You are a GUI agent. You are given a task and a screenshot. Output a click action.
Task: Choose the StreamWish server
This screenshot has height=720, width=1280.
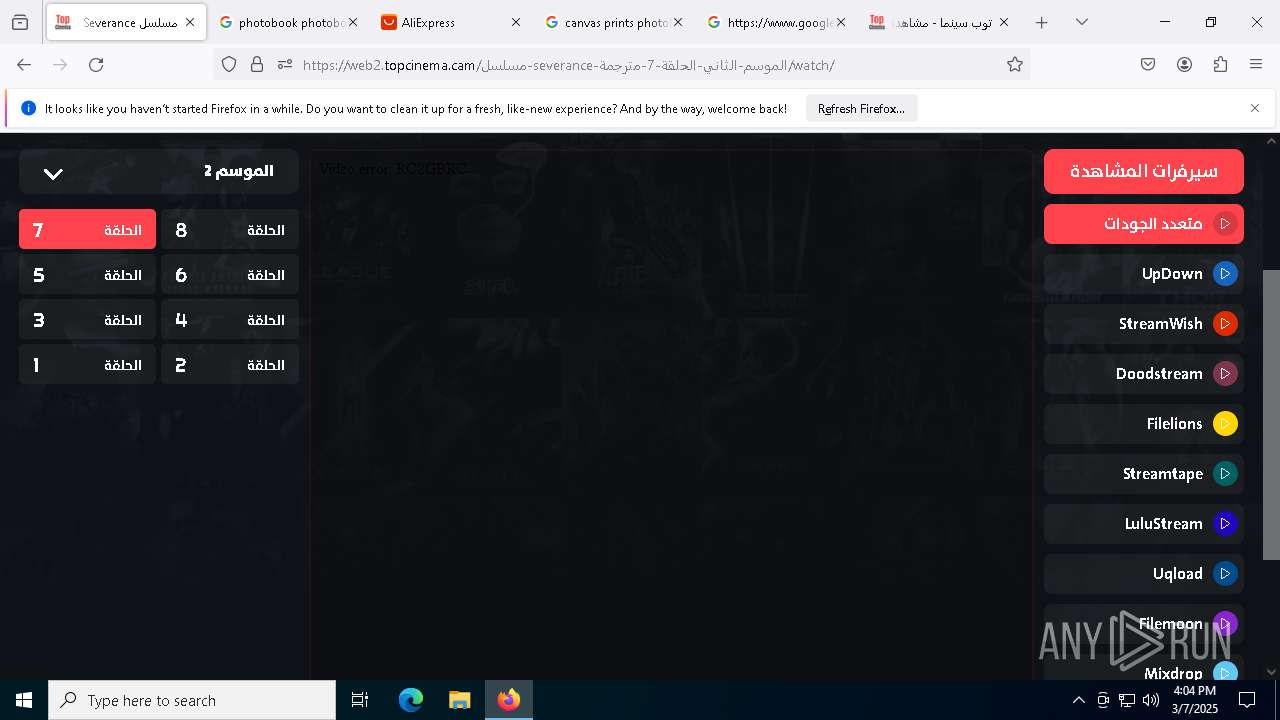point(1144,324)
